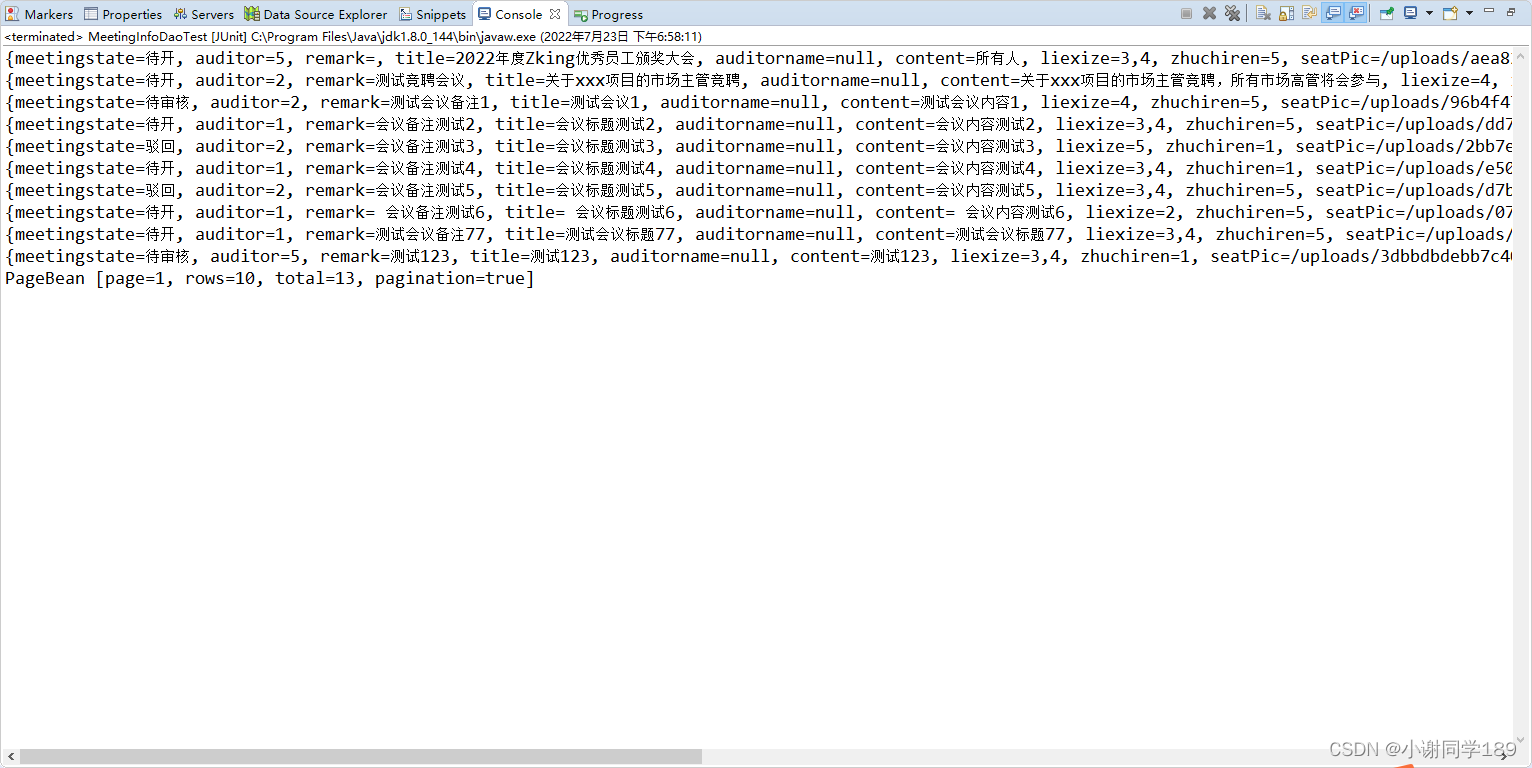Click the Properties tab icon
Viewport: 1532px width, 768px height.
click(x=91, y=14)
